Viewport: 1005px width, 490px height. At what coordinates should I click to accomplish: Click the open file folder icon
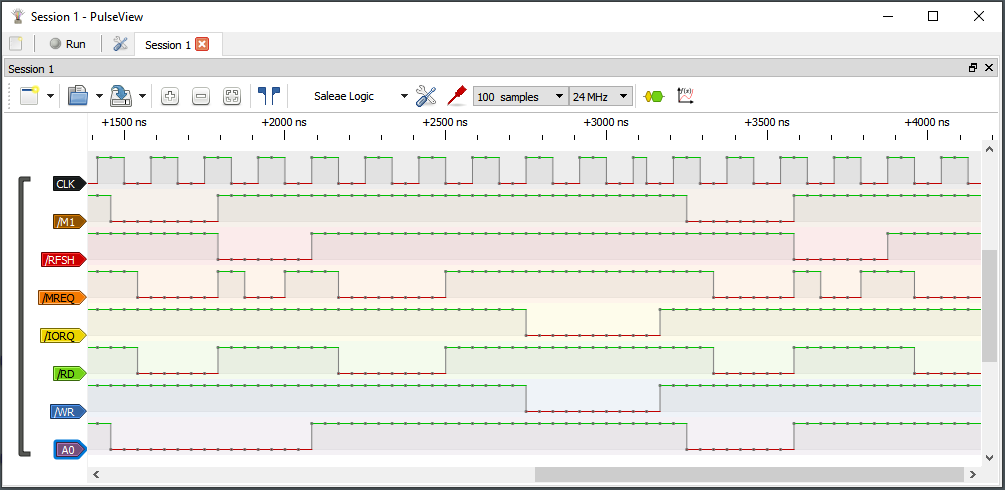point(78,96)
